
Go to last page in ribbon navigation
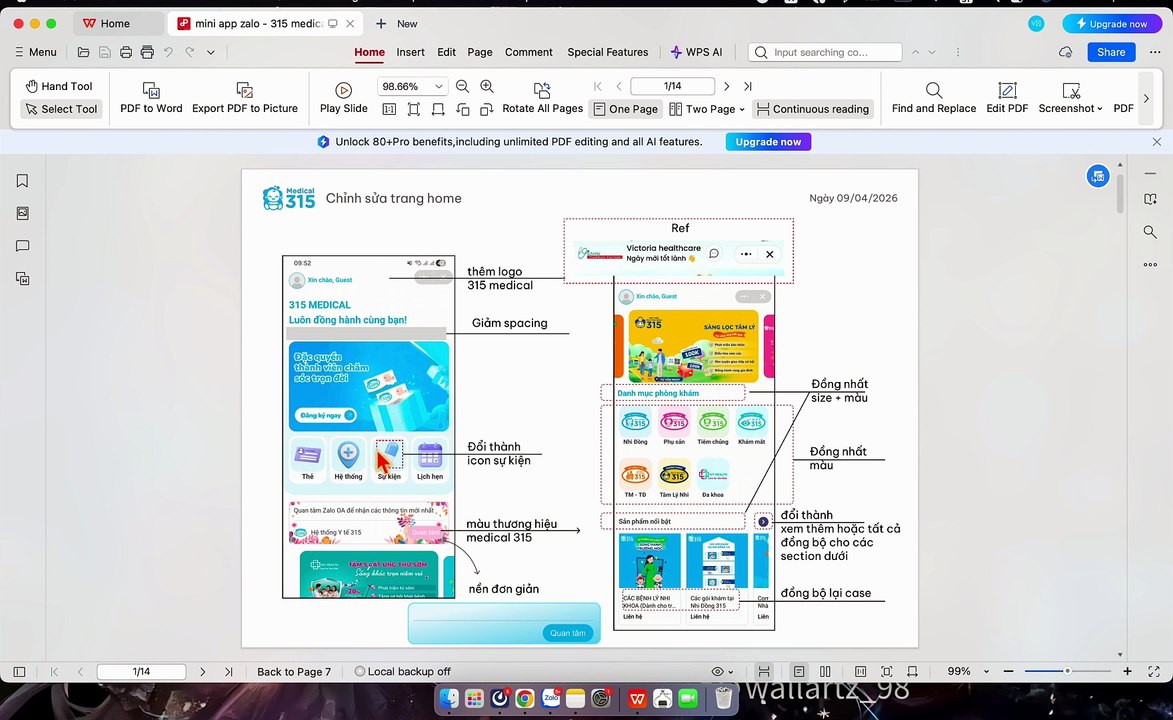pyautogui.click(x=747, y=87)
